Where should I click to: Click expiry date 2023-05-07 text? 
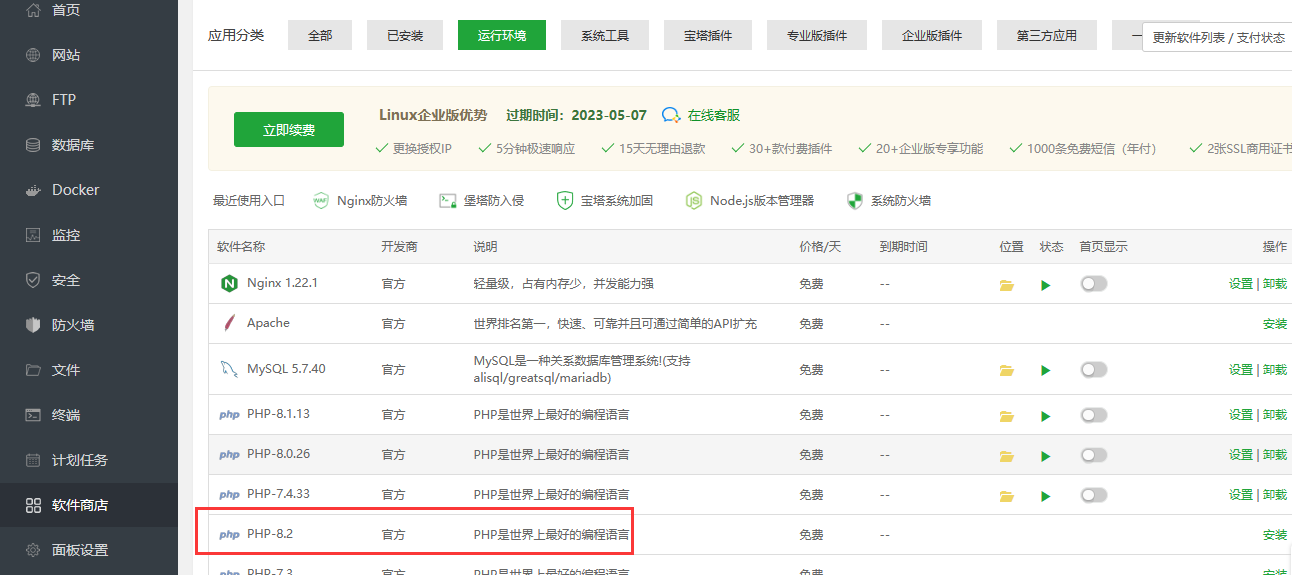(x=609, y=115)
